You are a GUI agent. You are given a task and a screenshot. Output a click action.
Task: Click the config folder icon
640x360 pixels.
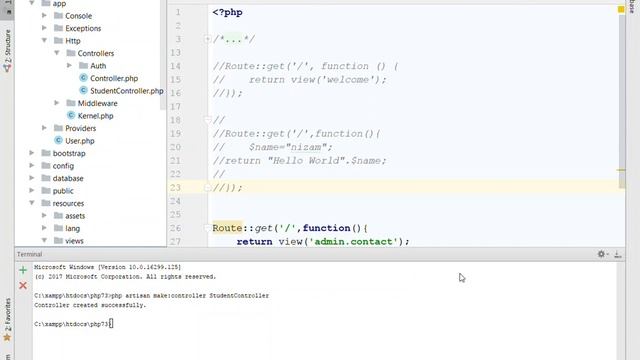[46, 165]
